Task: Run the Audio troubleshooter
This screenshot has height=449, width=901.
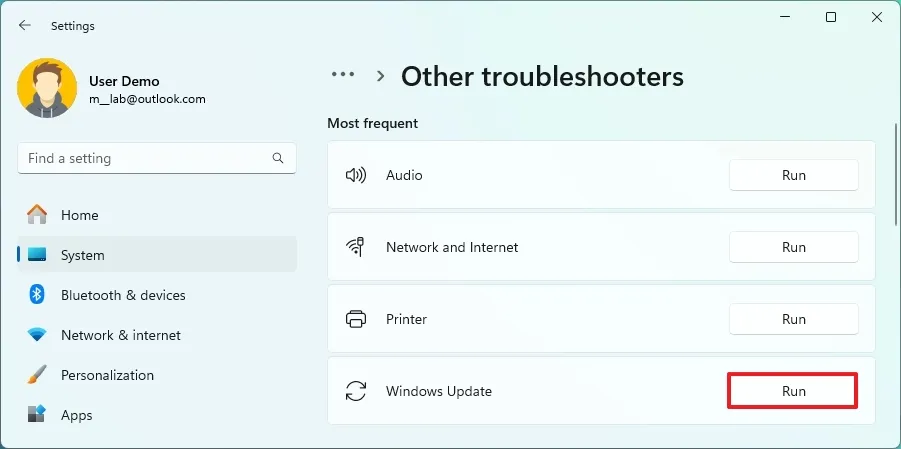Action: pos(794,175)
